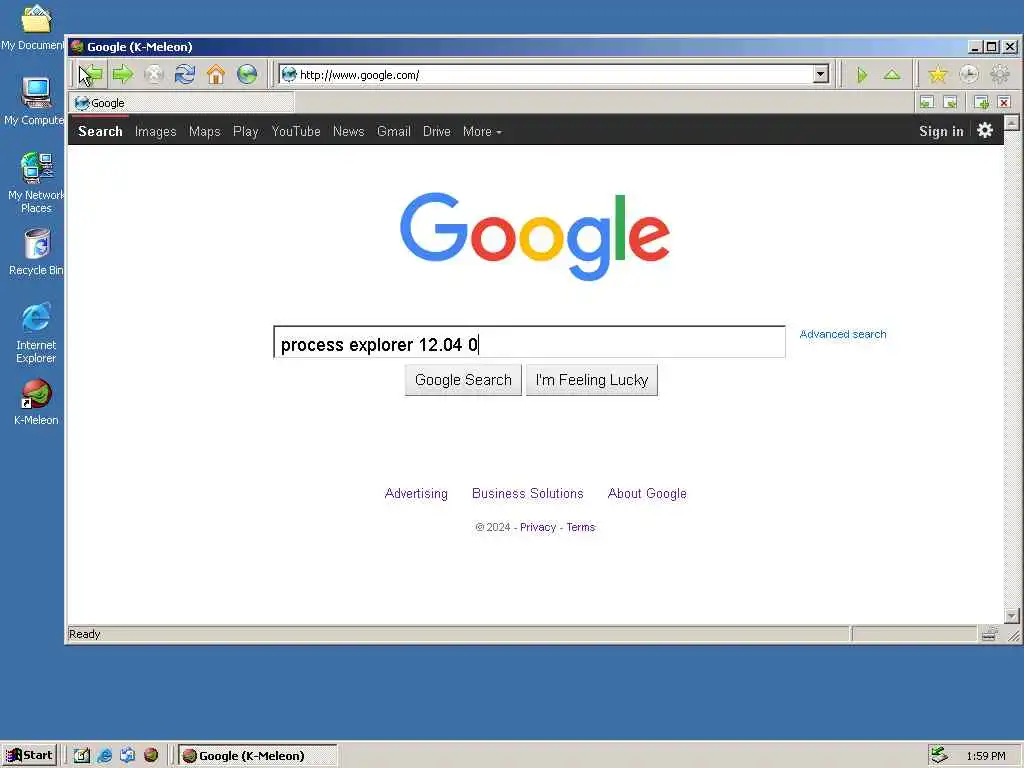Reload the page with the Refresh icon
1024x768 pixels.
(185, 74)
